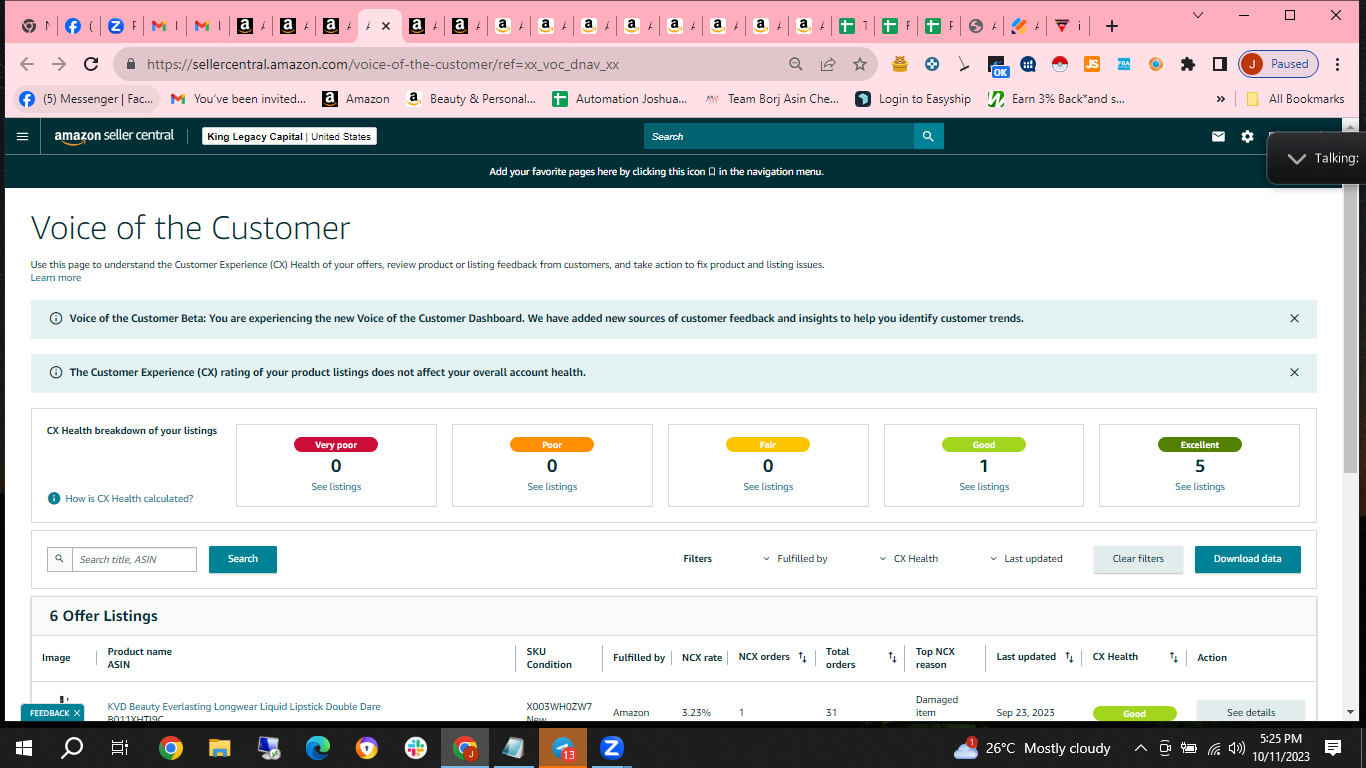Open the Pokeball extension icon
Screen dimensions: 1366x768
coord(1060,64)
